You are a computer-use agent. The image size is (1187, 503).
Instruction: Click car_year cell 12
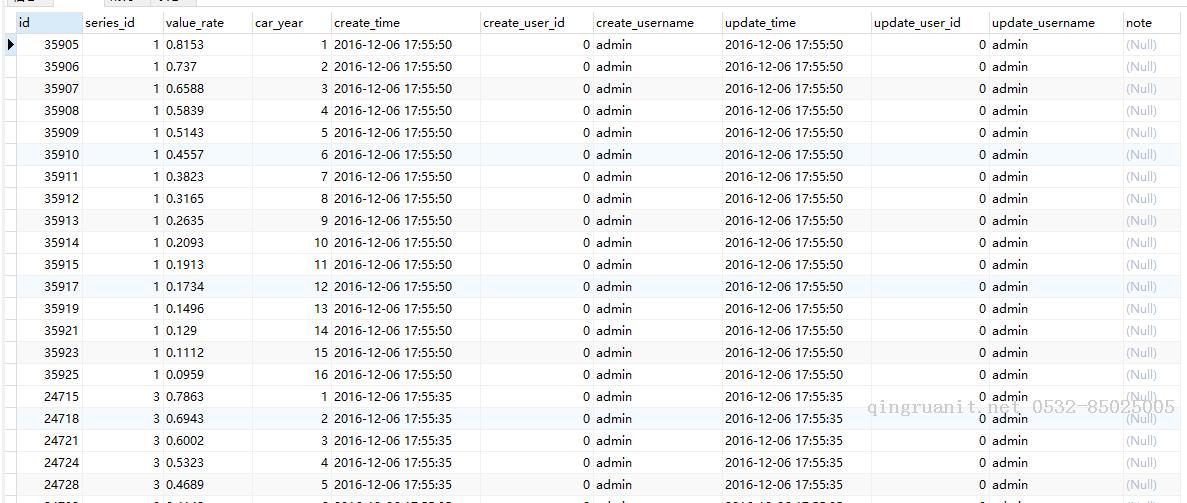(x=291, y=286)
